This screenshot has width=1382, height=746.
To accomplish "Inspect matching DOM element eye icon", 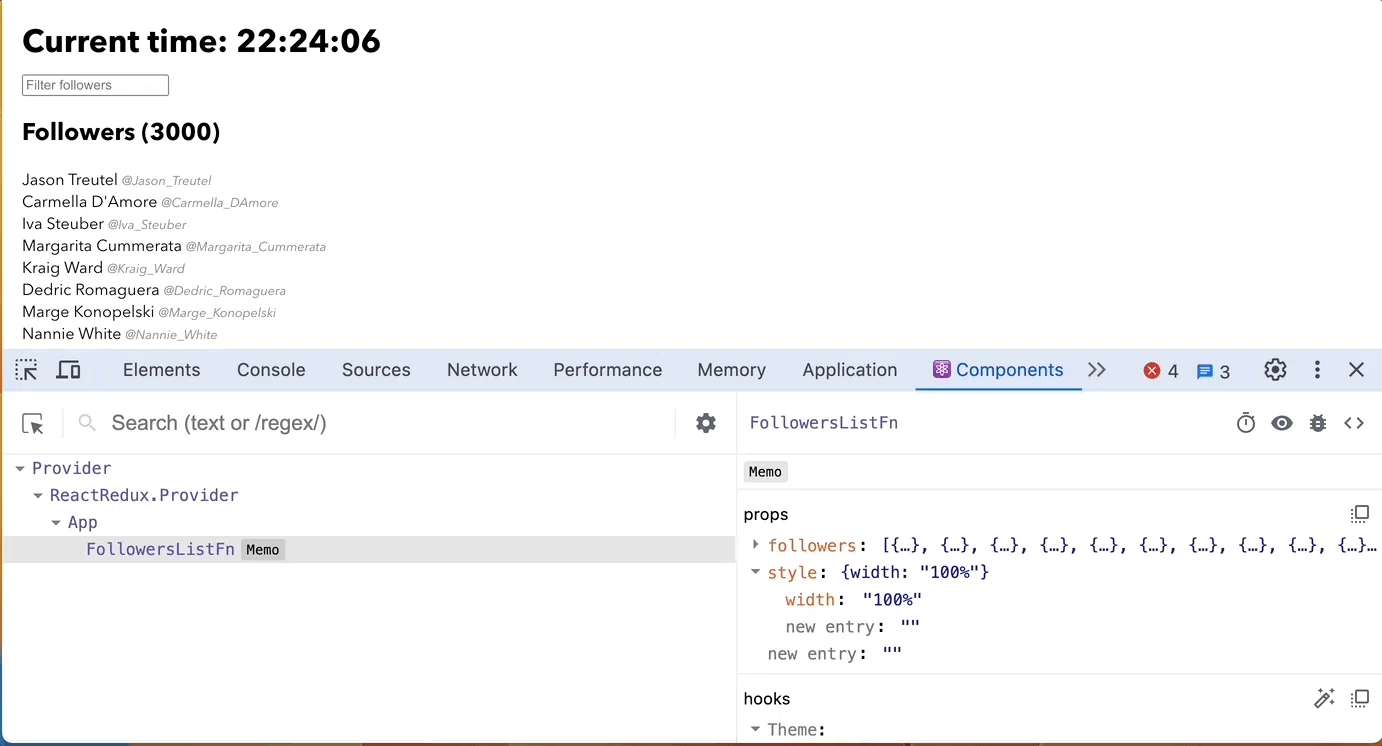I will tap(1281, 423).
